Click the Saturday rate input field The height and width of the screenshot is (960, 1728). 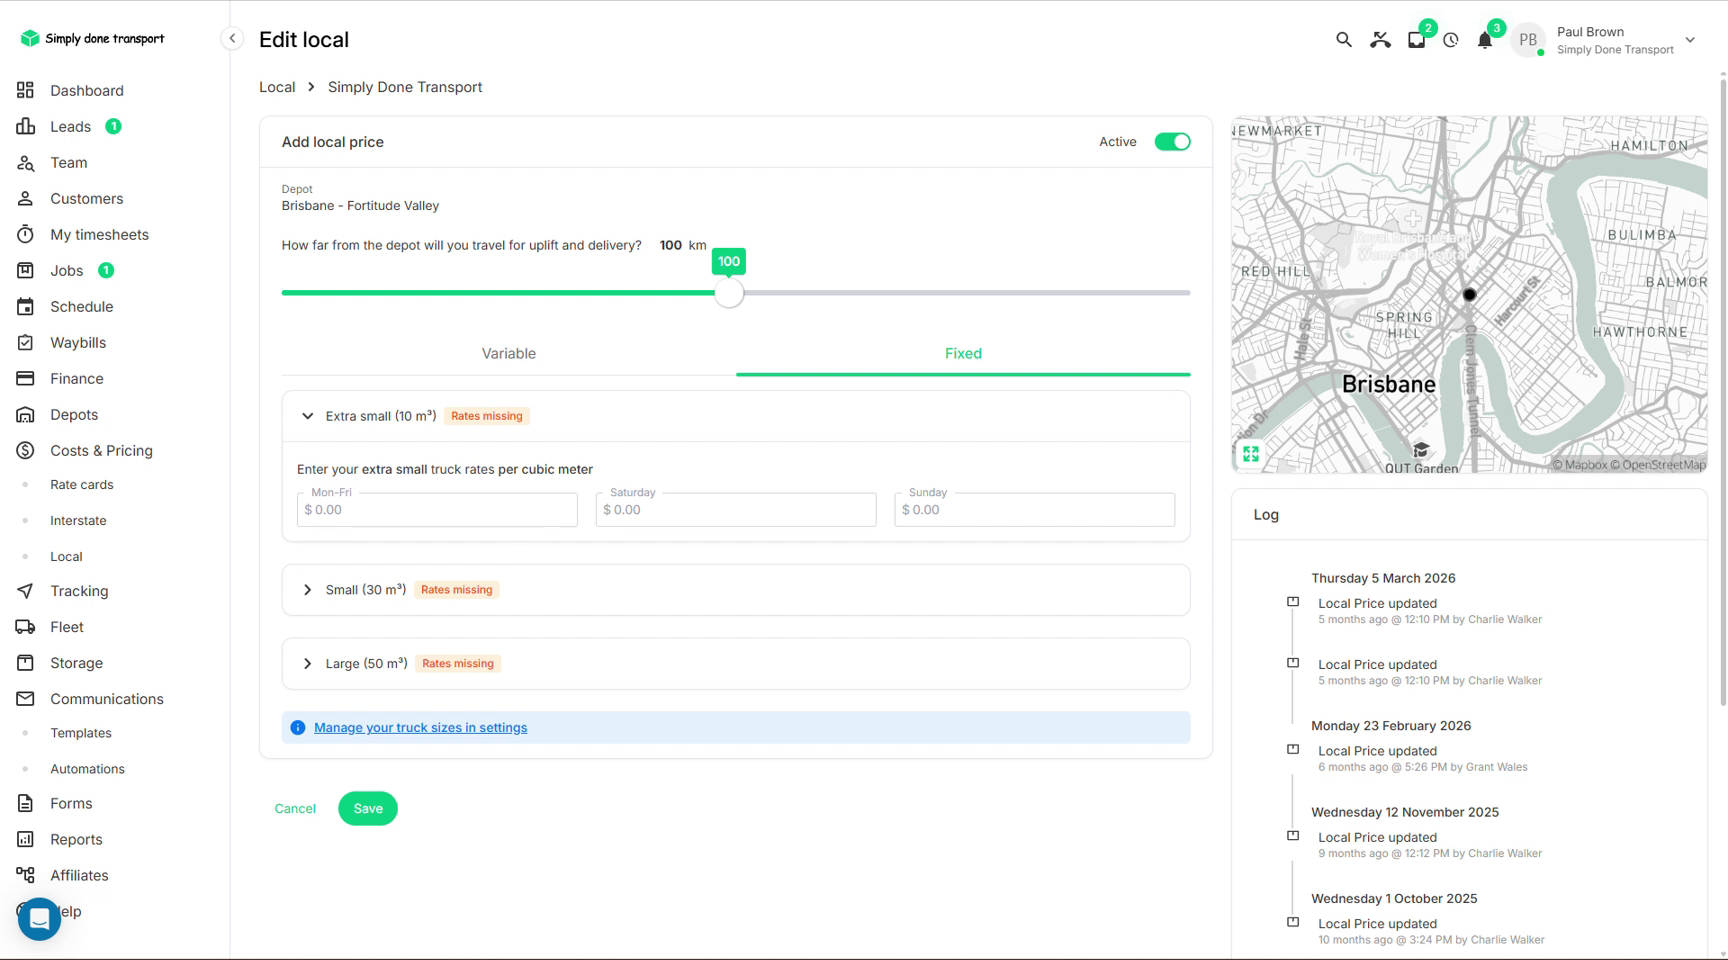pos(736,510)
